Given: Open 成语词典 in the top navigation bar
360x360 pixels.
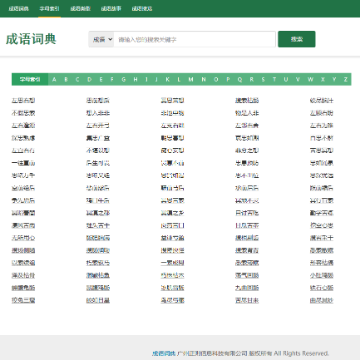Looking at the screenshot, I should 19,9.
